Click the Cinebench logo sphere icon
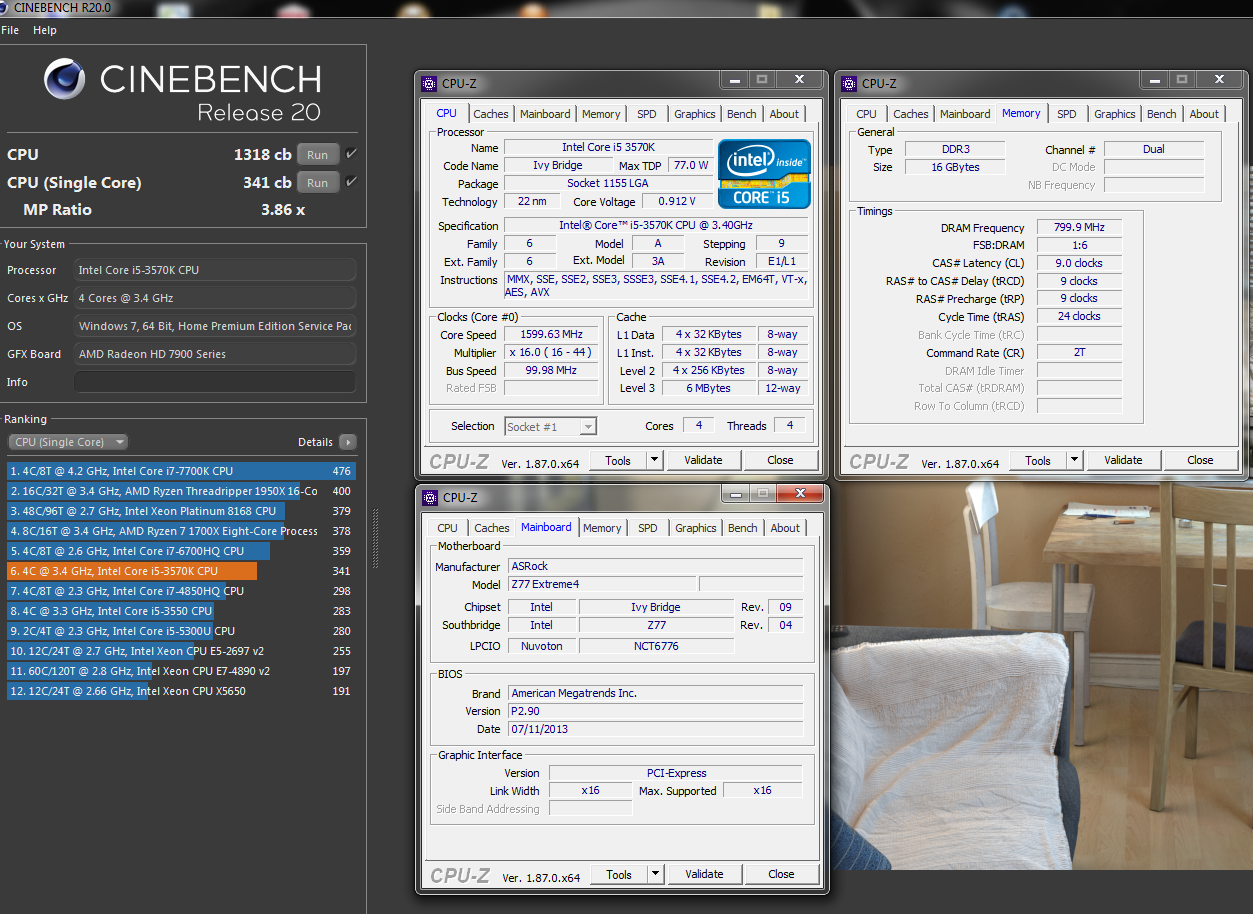Image resolution: width=1253 pixels, height=914 pixels. point(65,79)
